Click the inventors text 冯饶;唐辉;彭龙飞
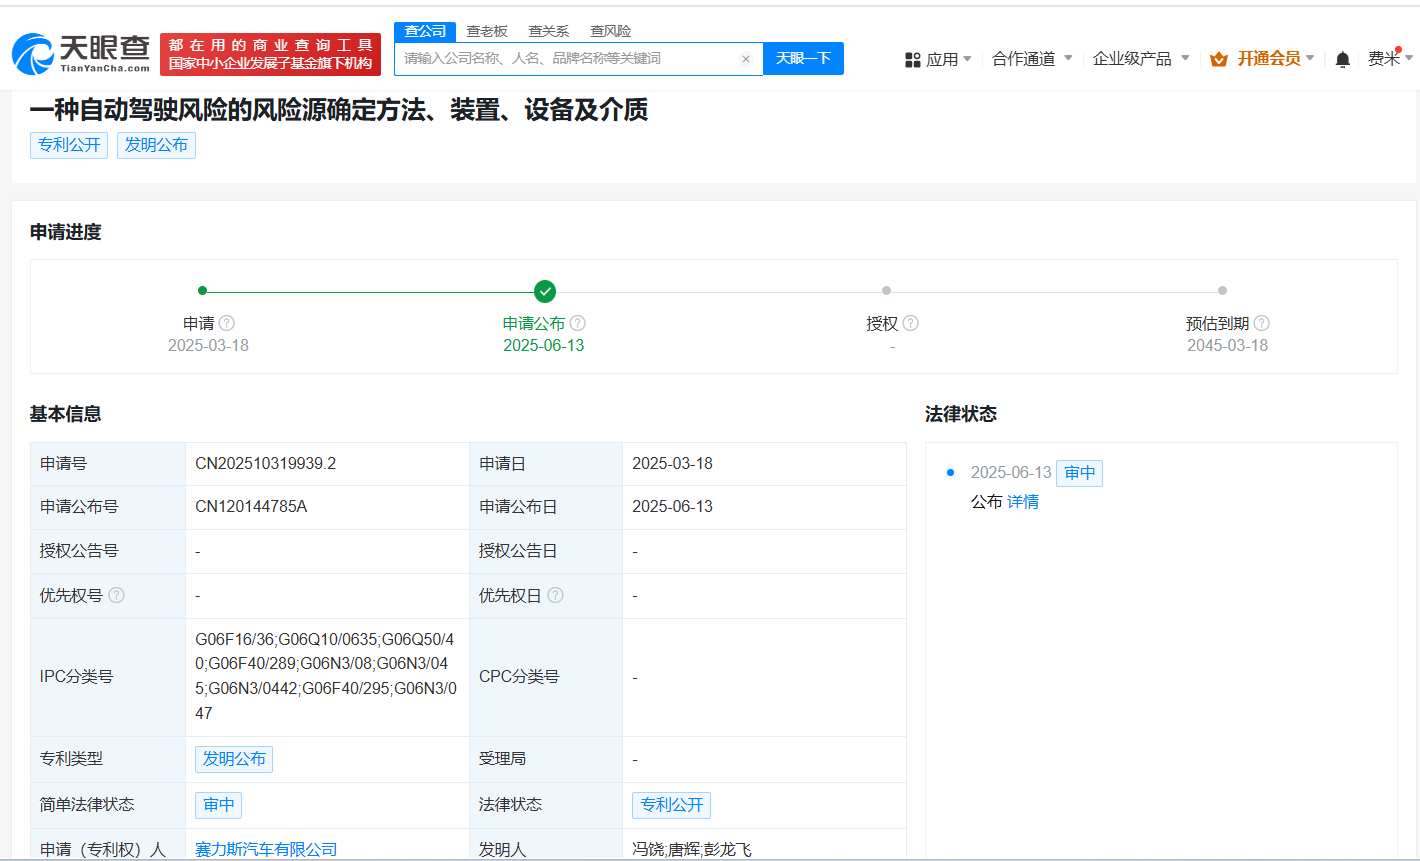The width and height of the screenshot is (1420, 861). [692, 849]
